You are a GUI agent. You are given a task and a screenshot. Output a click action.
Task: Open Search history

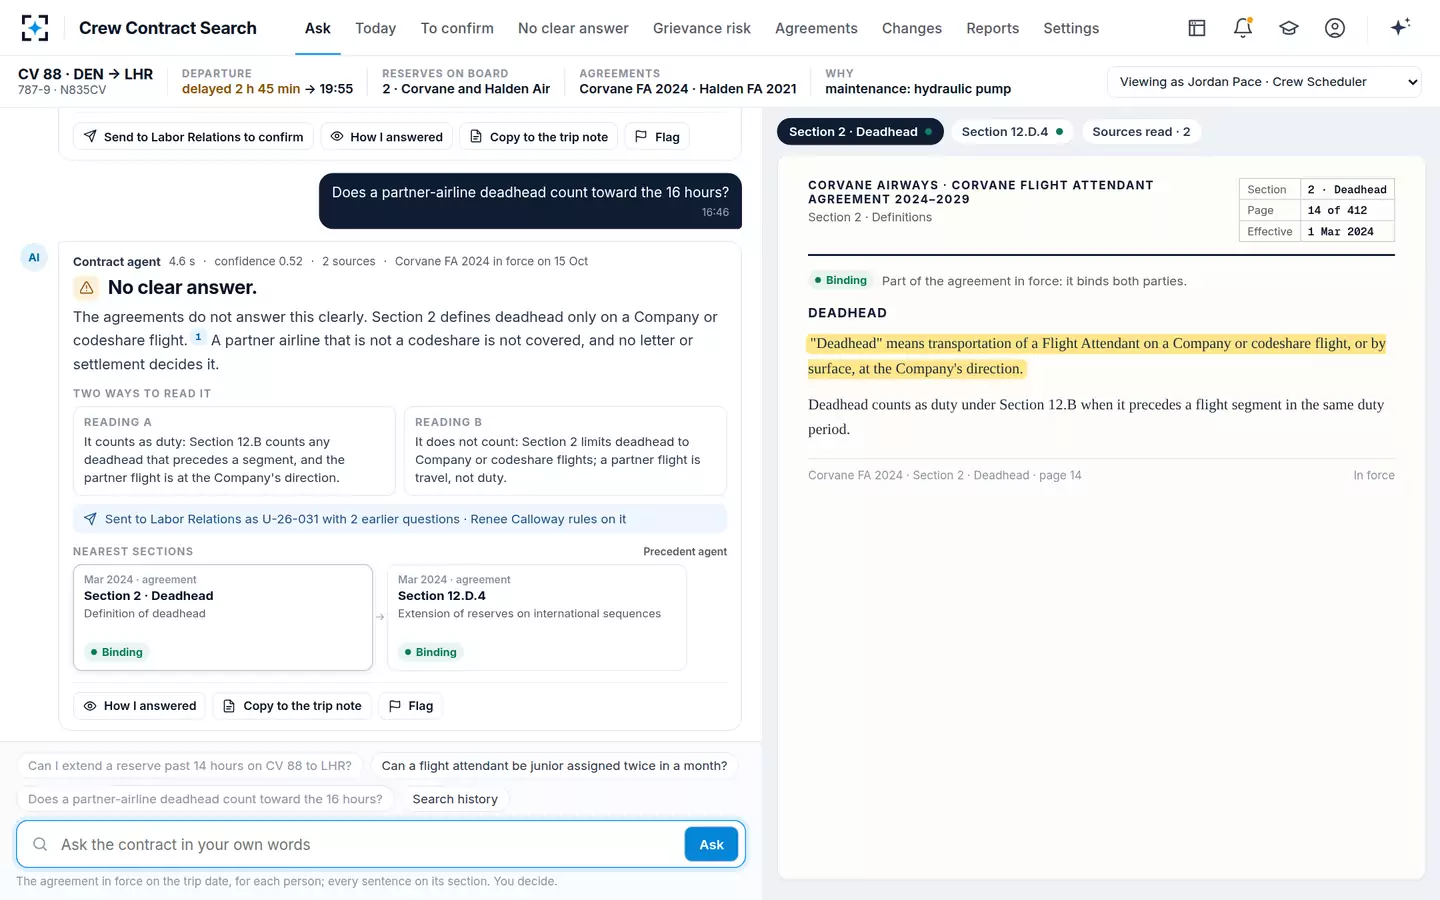[x=455, y=799]
